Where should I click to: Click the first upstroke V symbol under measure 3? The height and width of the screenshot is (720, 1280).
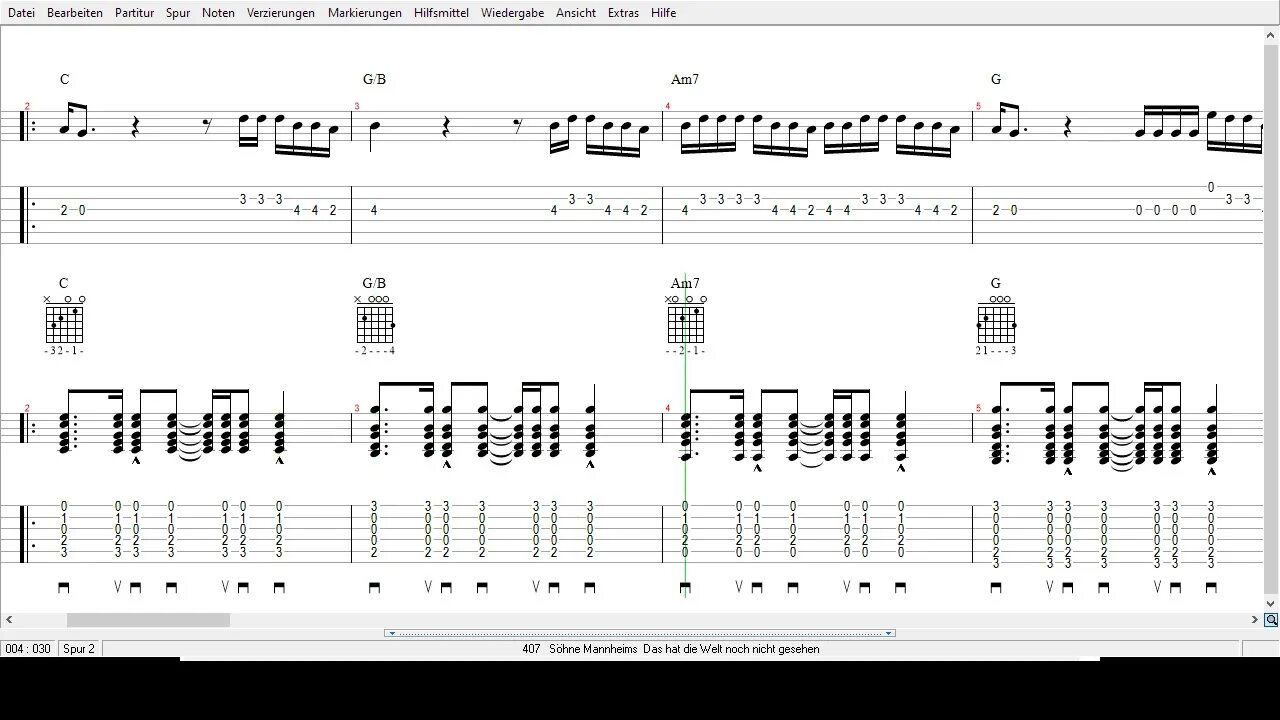[x=428, y=587]
